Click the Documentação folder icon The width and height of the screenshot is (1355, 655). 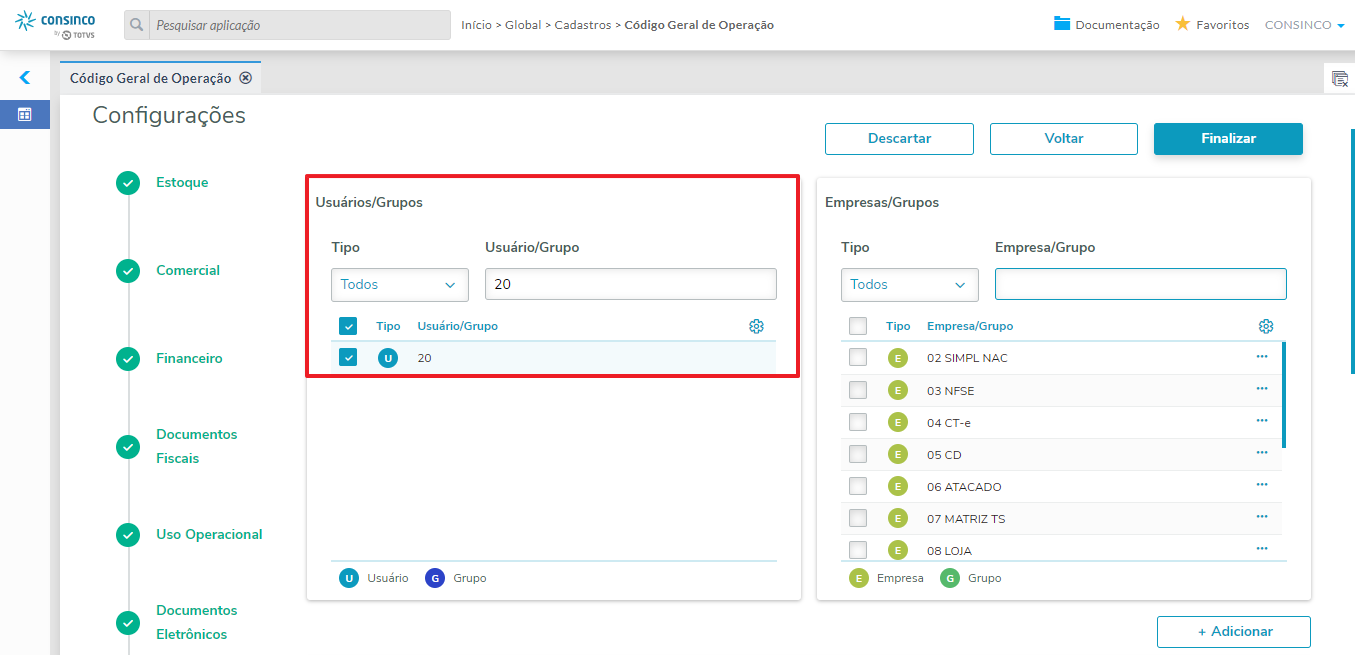1062,24
